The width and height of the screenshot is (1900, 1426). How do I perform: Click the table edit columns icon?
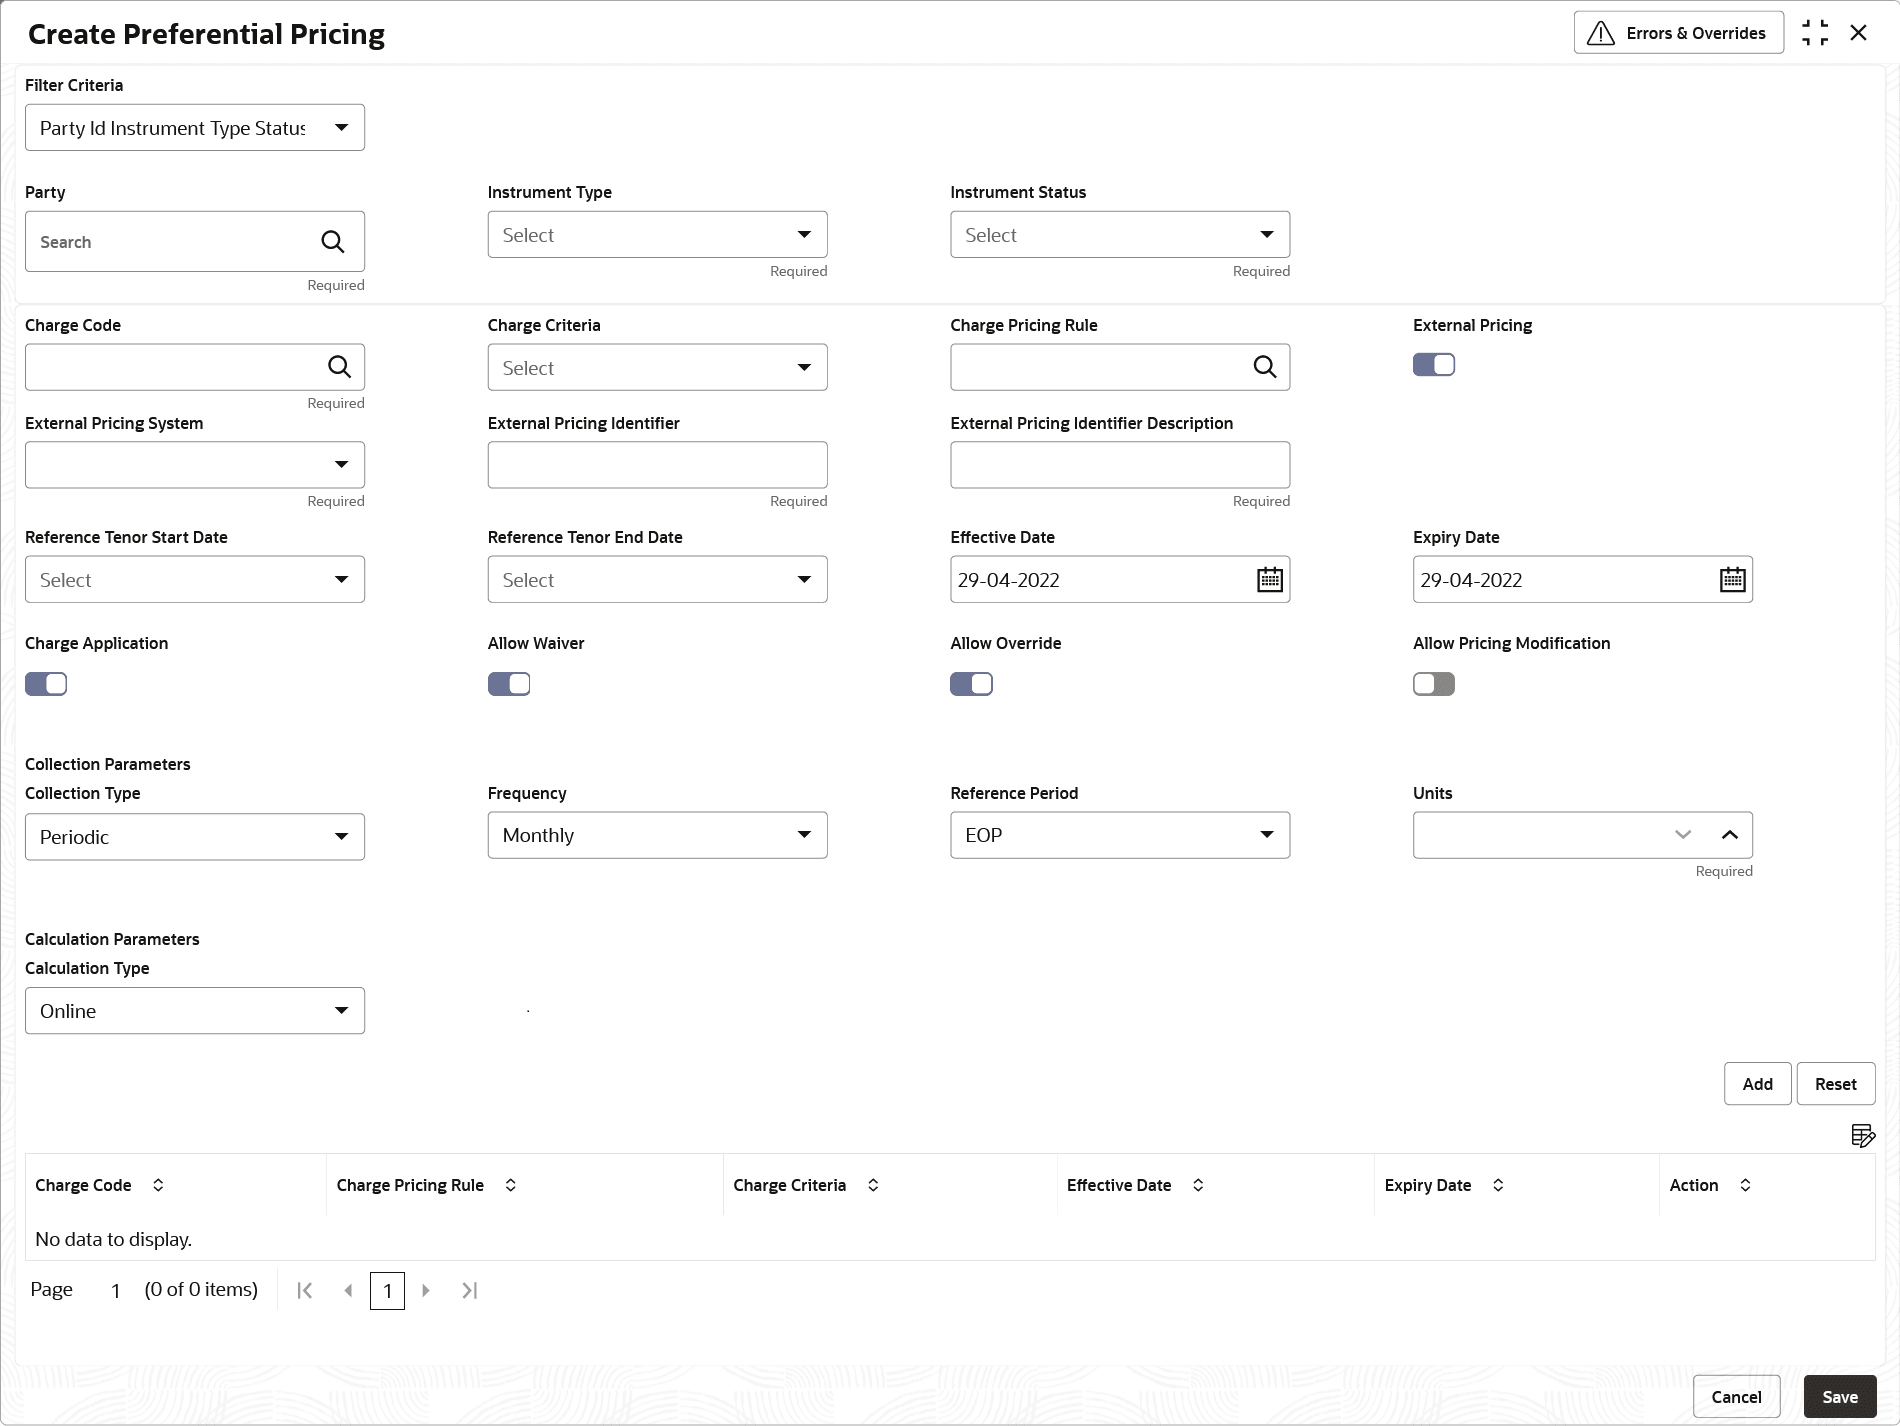[x=1862, y=1136]
